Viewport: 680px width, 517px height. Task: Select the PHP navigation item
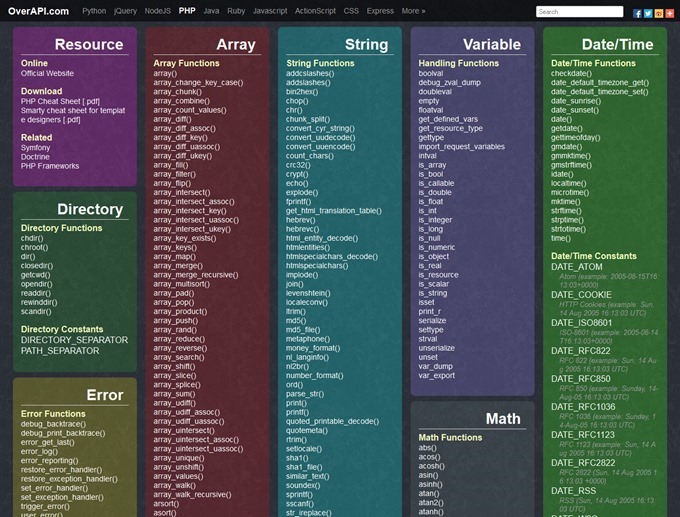tap(187, 11)
